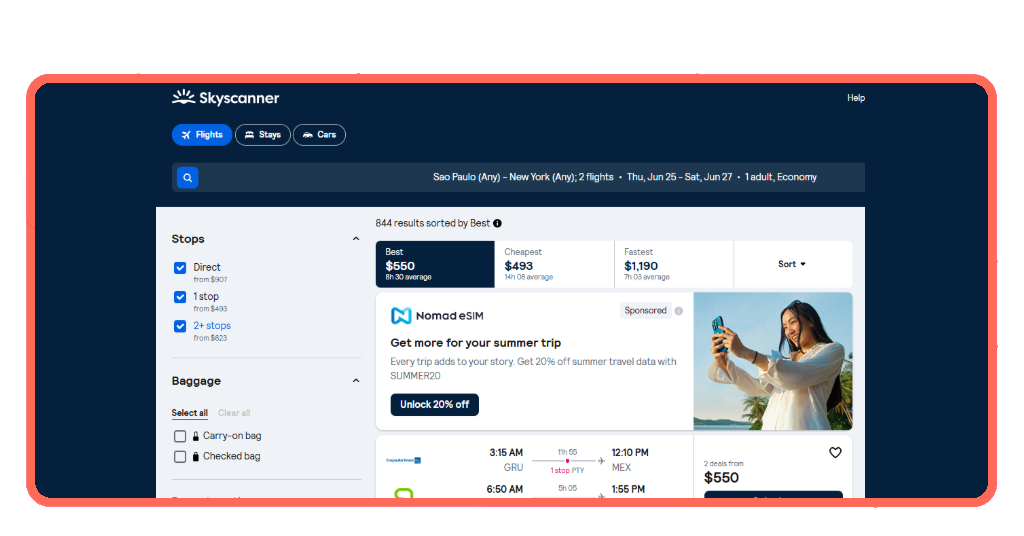The width and height of the screenshot is (1024, 536).
Task: Enable the Carry-on bag filter
Action: click(x=180, y=436)
